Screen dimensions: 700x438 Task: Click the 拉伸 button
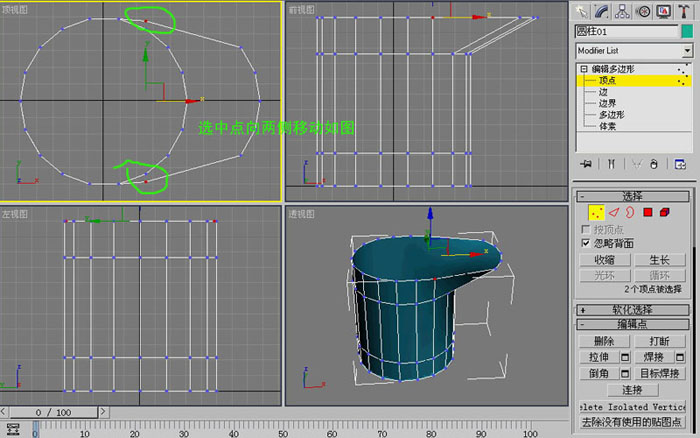599,357
